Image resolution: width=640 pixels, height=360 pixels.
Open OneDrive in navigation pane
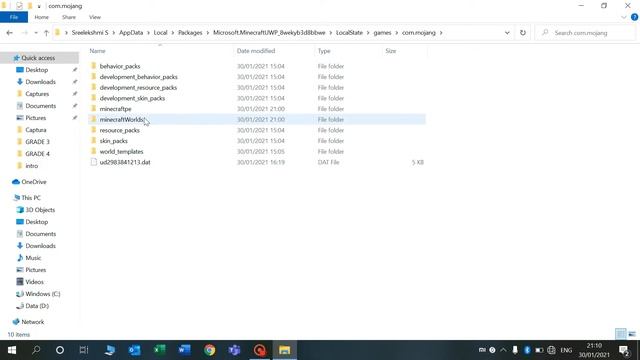click(x=33, y=182)
